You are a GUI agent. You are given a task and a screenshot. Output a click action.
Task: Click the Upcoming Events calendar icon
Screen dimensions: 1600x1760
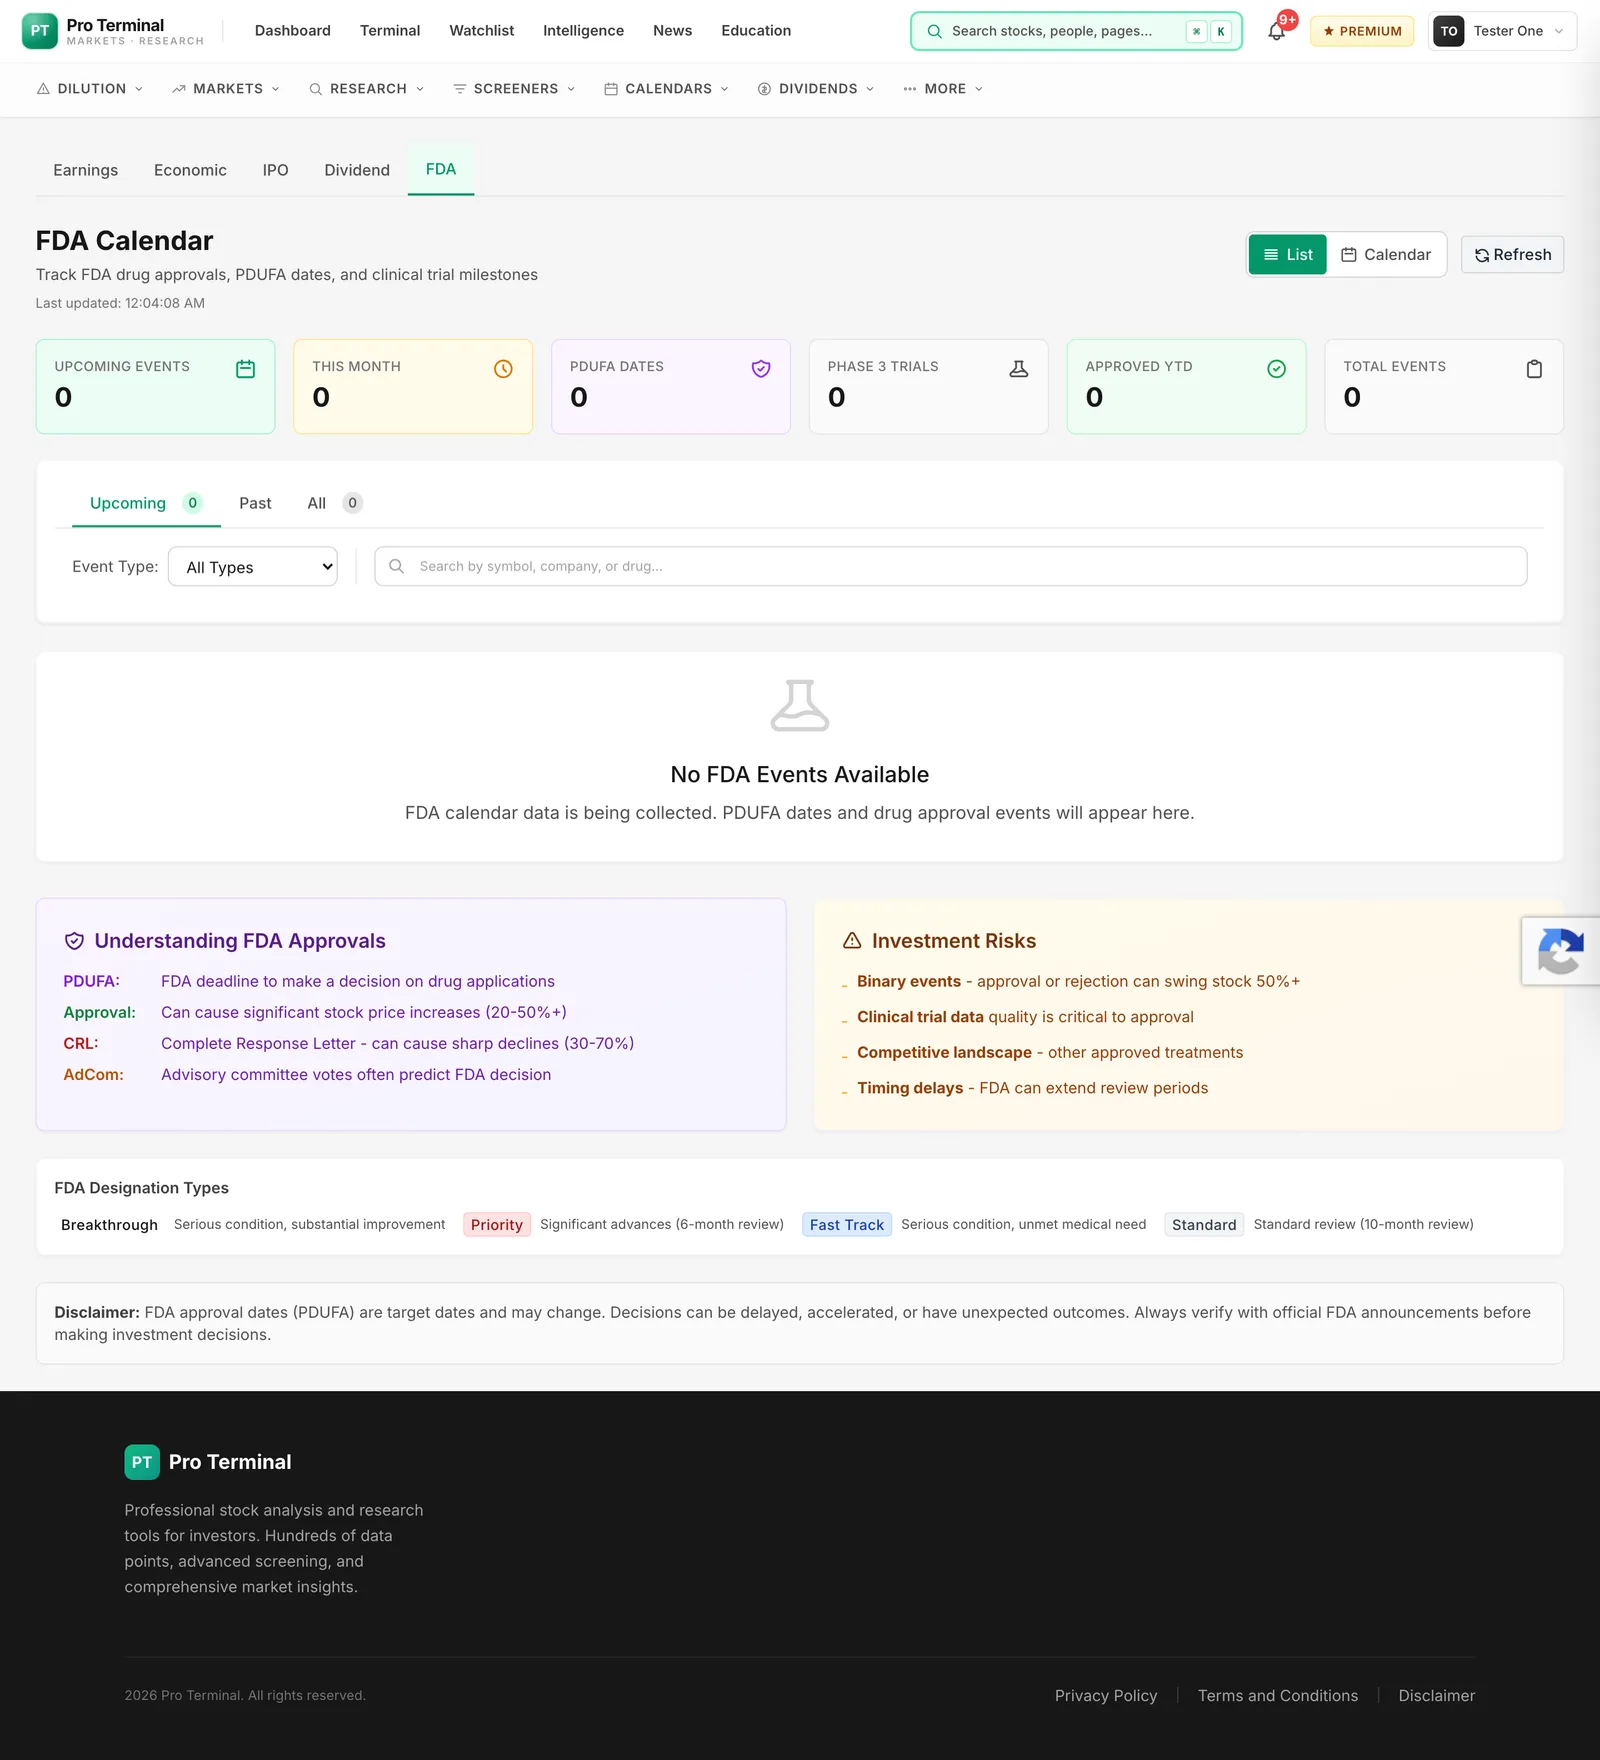[x=245, y=369]
